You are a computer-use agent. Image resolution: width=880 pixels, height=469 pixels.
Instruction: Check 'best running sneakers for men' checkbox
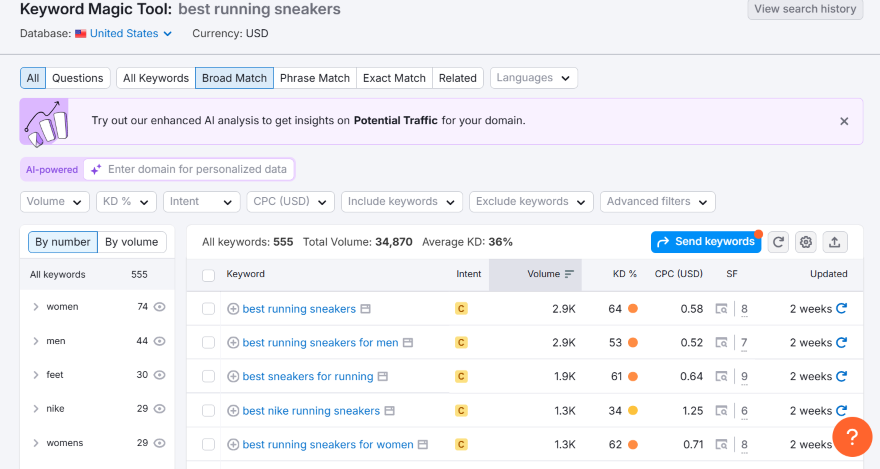(x=208, y=343)
